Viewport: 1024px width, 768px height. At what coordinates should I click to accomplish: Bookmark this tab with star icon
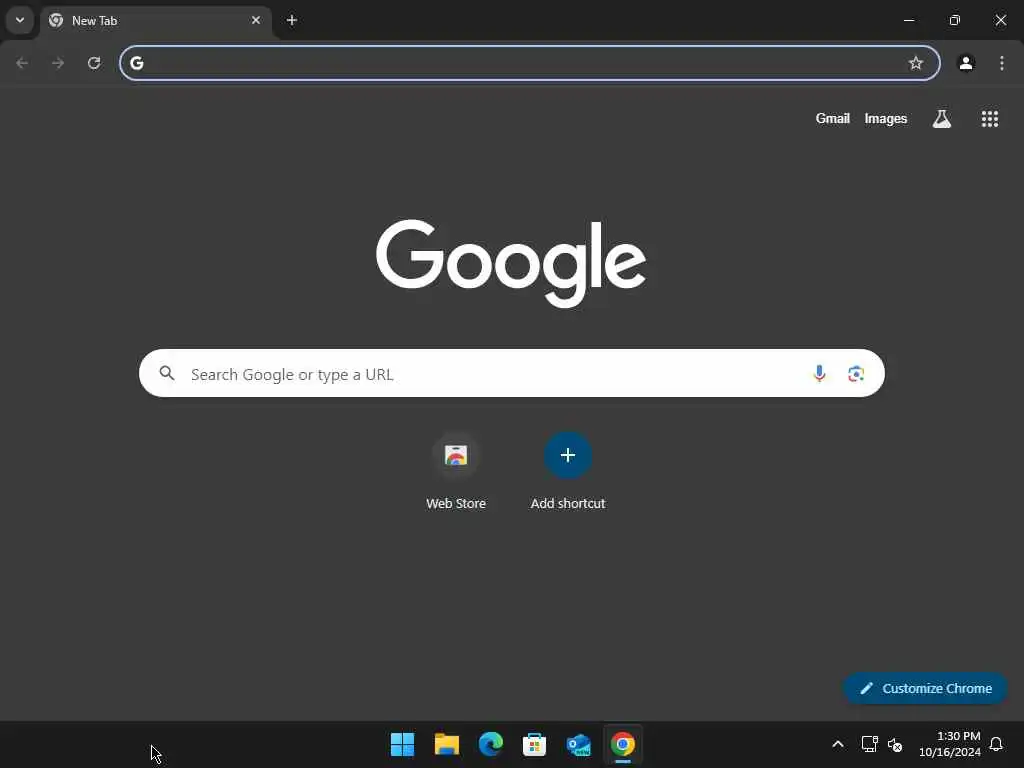916,63
